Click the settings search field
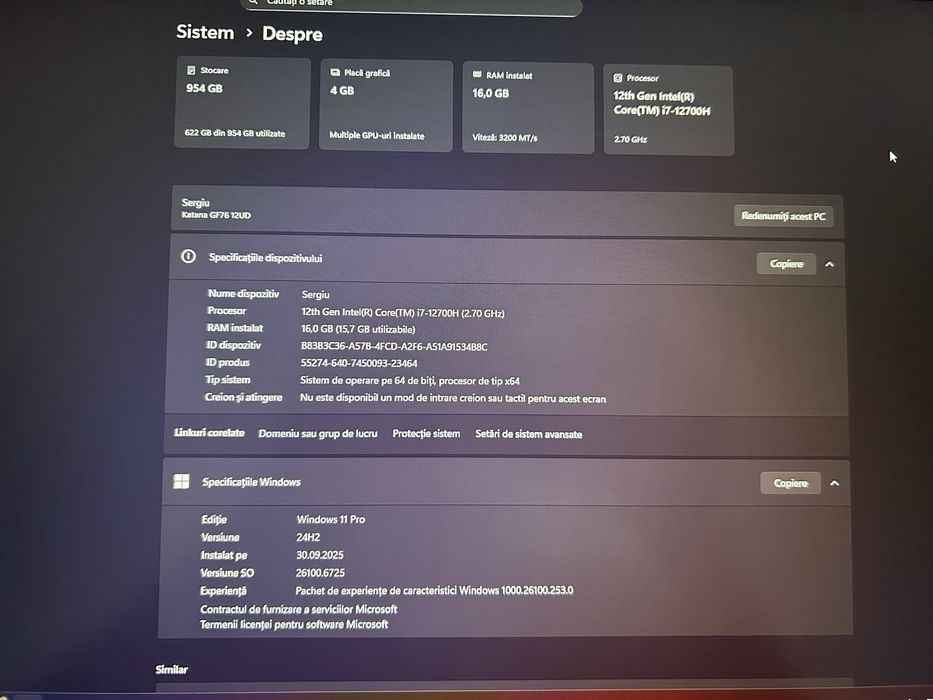Screen dimensions: 933x700 click(411, 5)
